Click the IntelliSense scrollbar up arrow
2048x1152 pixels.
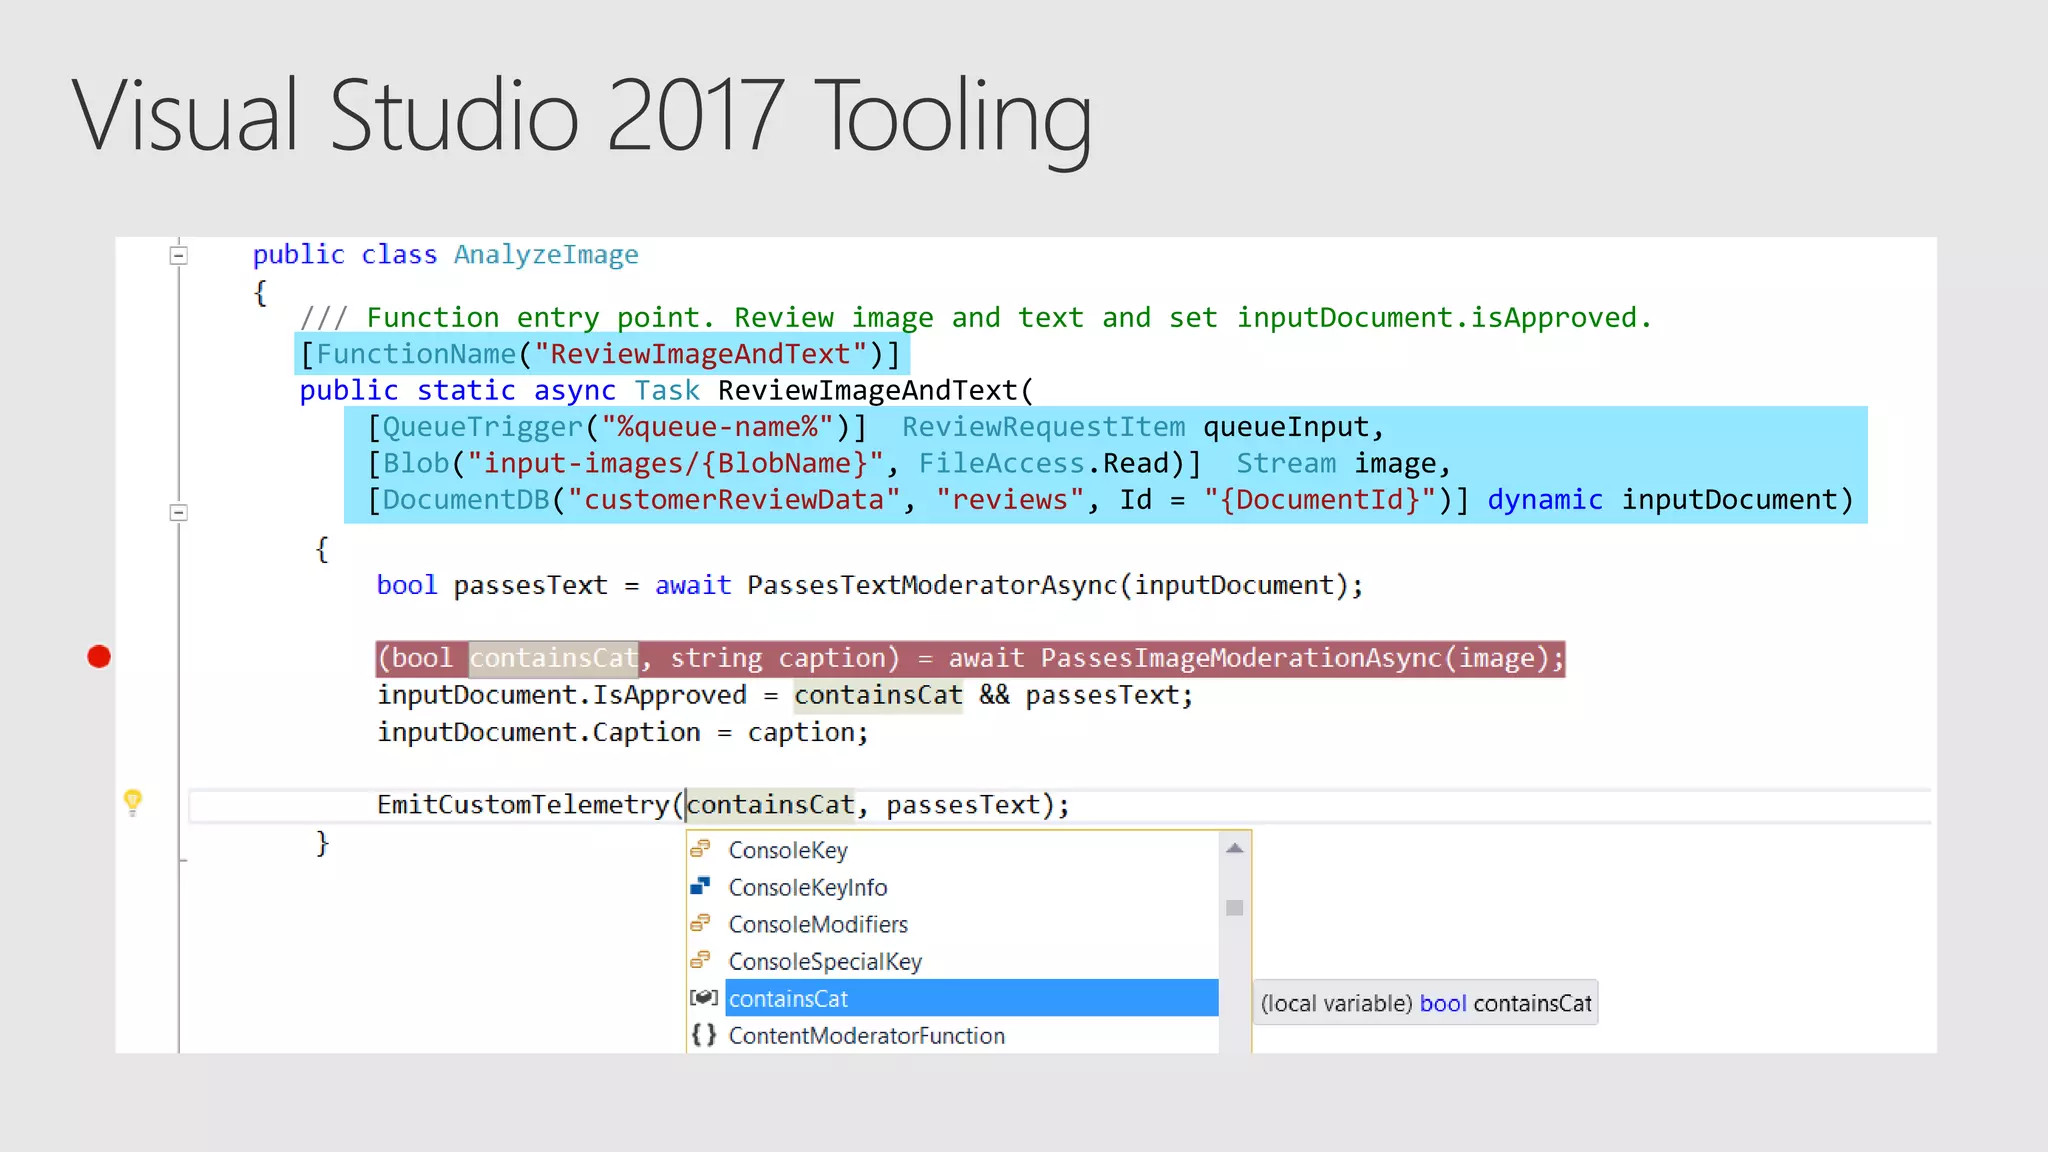(x=1235, y=848)
